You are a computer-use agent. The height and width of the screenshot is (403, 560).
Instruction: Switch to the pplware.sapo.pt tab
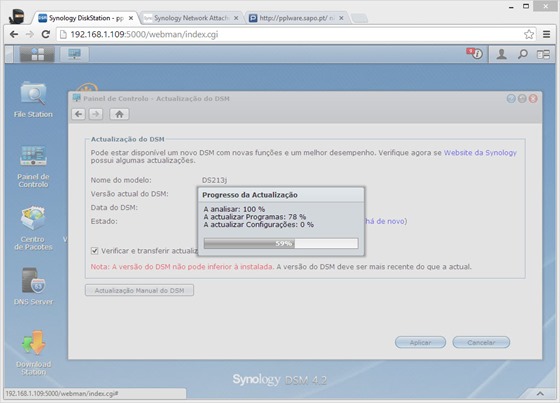[x=296, y=18]
